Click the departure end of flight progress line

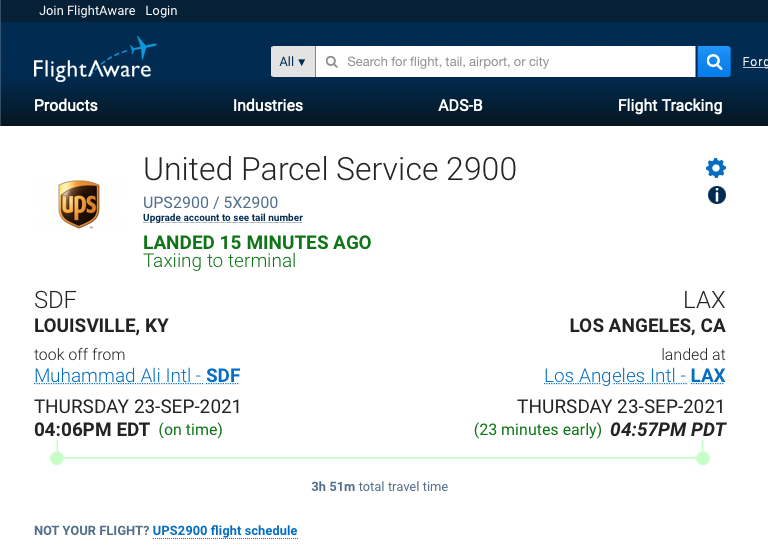pyautogui.click(x=57, y=458)
